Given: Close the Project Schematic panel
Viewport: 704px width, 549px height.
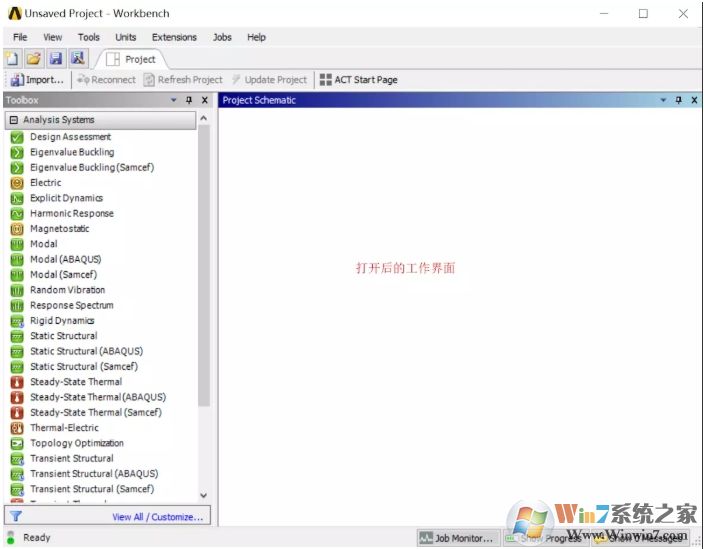Looking at the screenshot, I should pyautogui.click(x=694, y=100).
